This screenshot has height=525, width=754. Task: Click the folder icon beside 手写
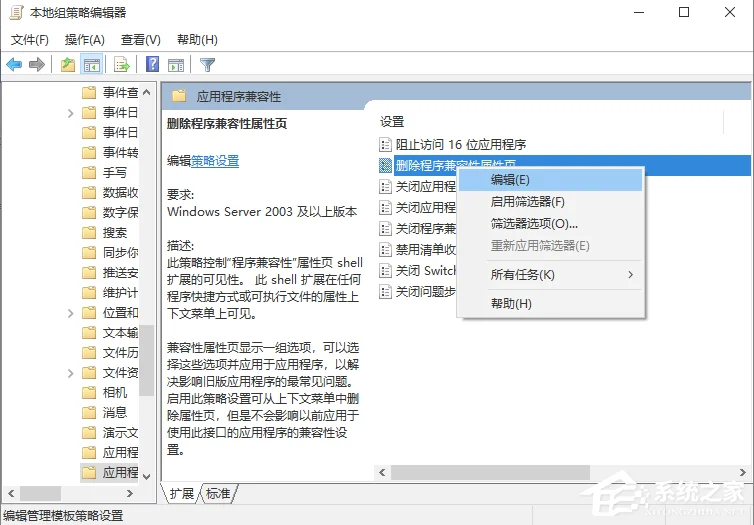(x=89, y=173)
